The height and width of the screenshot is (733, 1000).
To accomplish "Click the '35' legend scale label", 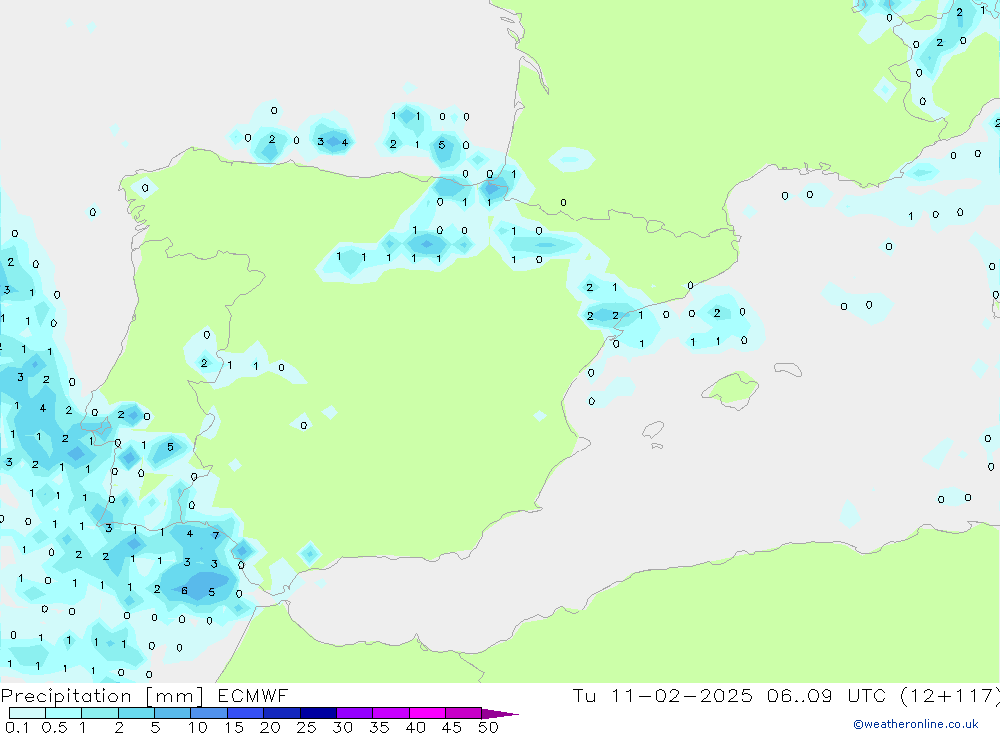I will [x=379, y=727].
